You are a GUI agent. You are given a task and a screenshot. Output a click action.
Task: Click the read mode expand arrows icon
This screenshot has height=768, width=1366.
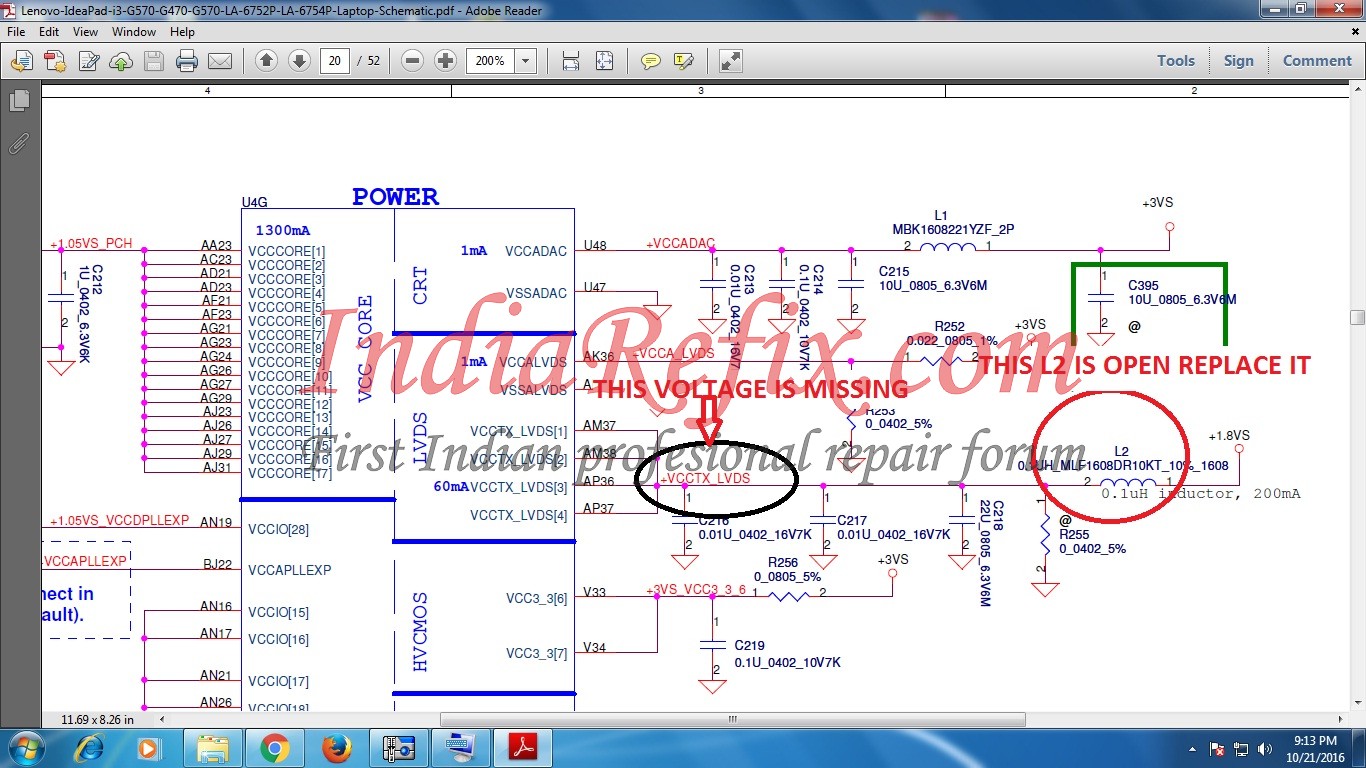pos(731,61)
